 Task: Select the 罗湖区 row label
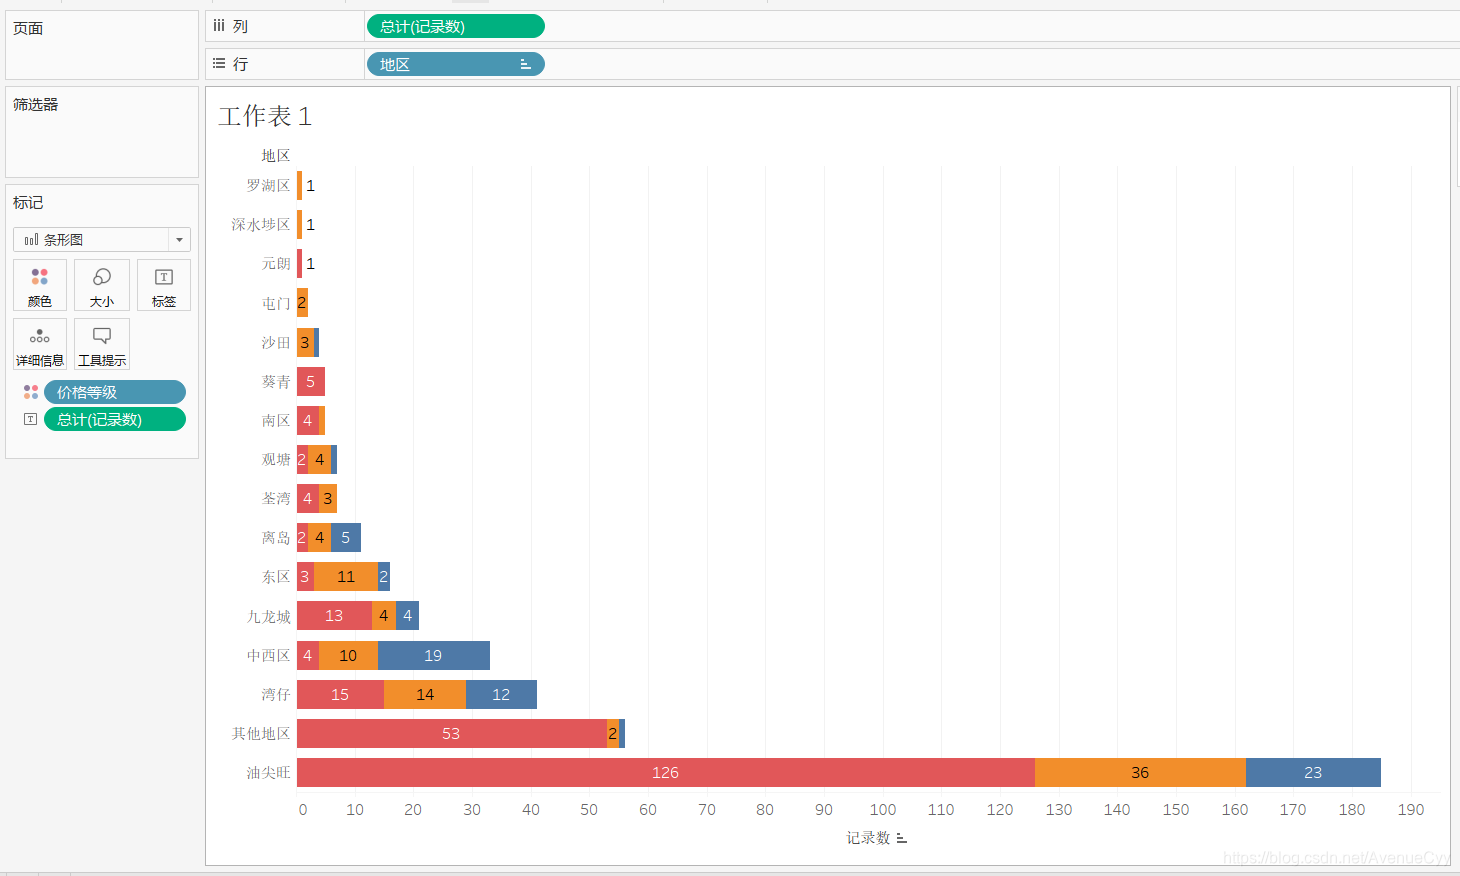click(x=268, y=185)
